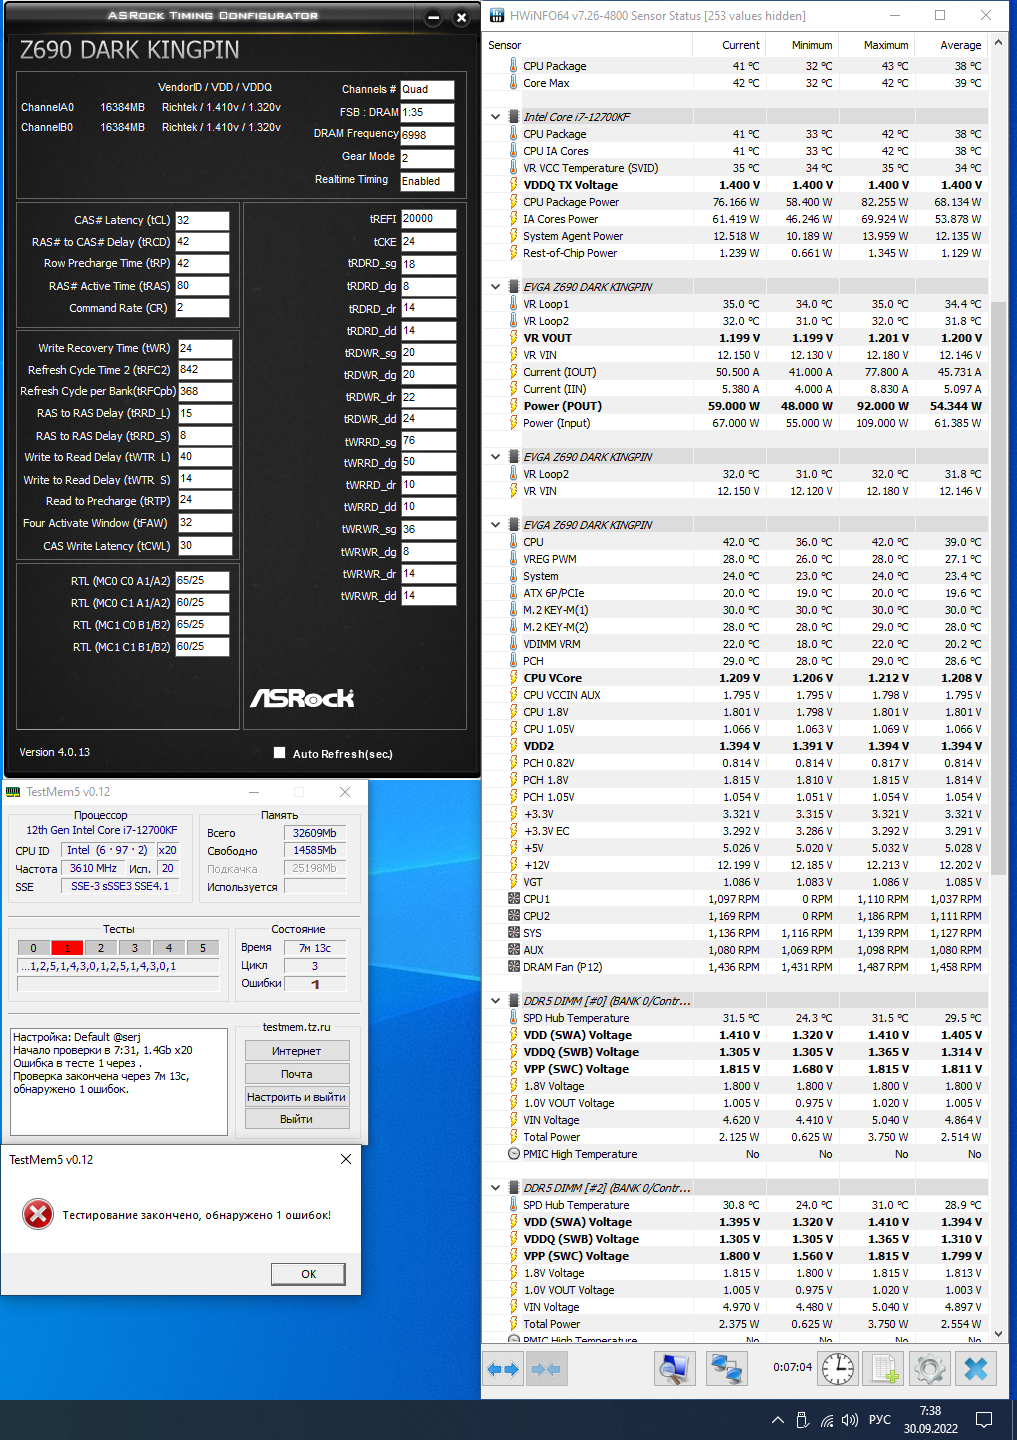Image resolution: width=1017 pixels, height=1440 pixels.
Task: Click test 4 indicator box in Тесты
Action: click(x=169, y=948)
